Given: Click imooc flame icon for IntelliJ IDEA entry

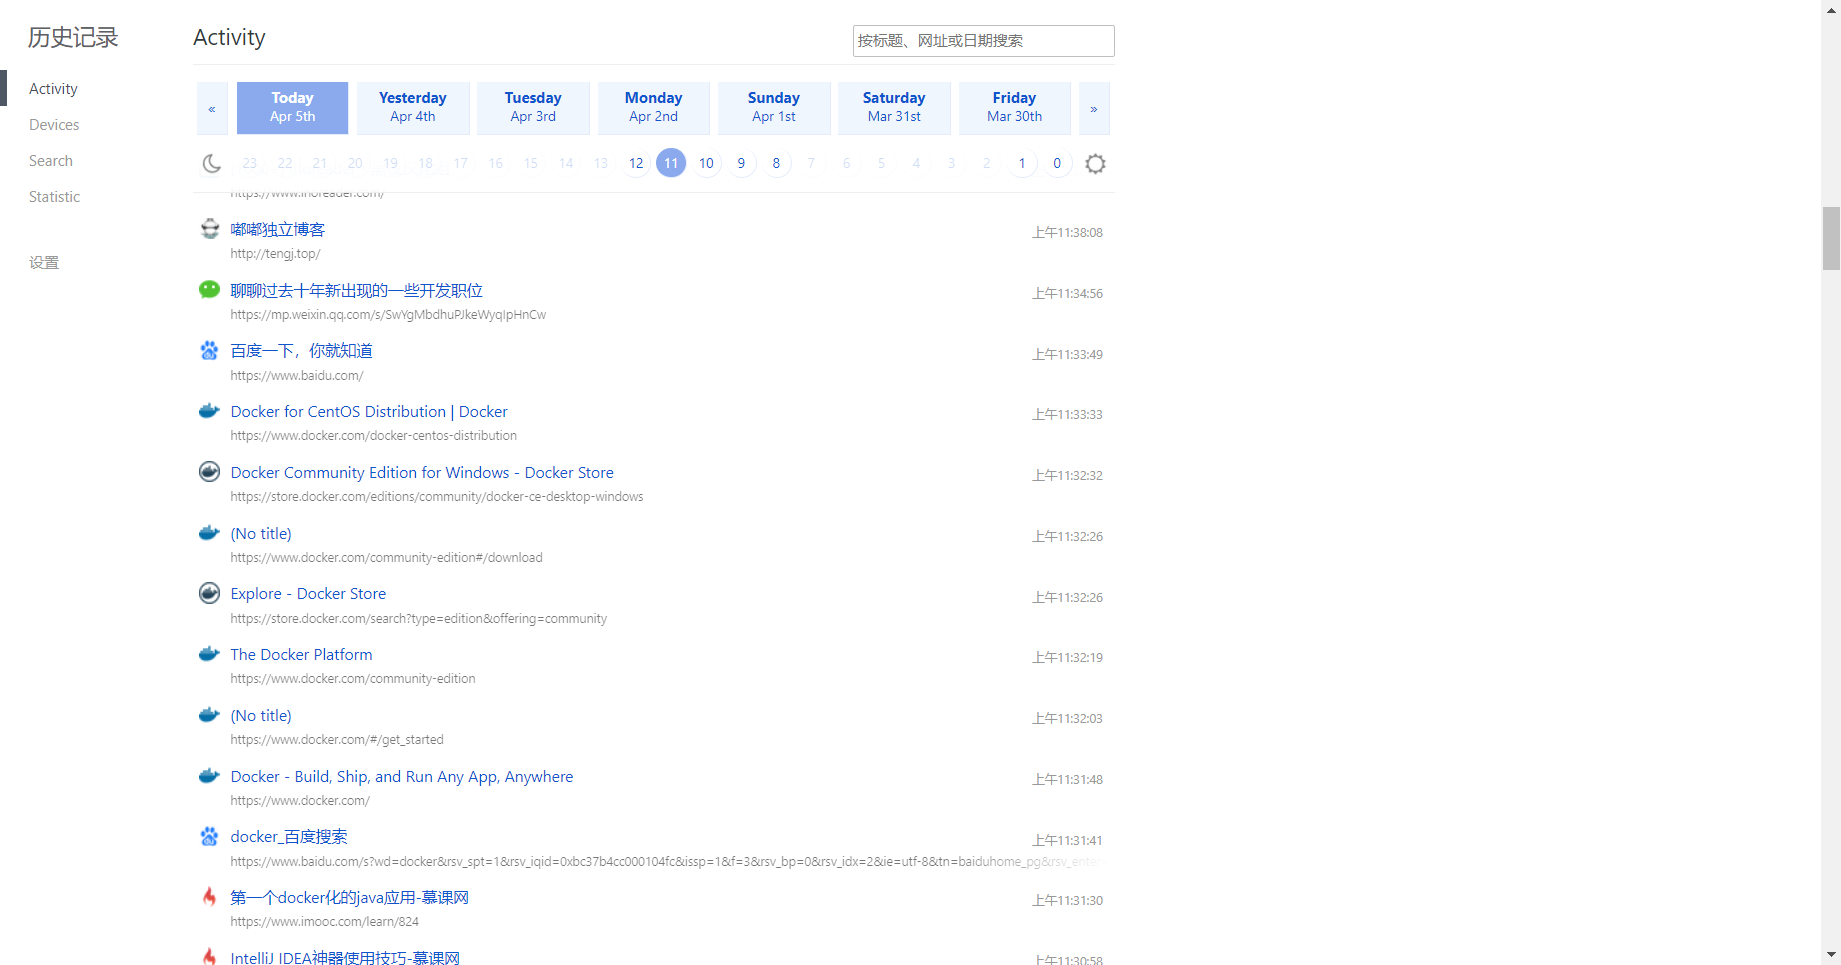Looking at the screenshot, I should coord(209,957).
